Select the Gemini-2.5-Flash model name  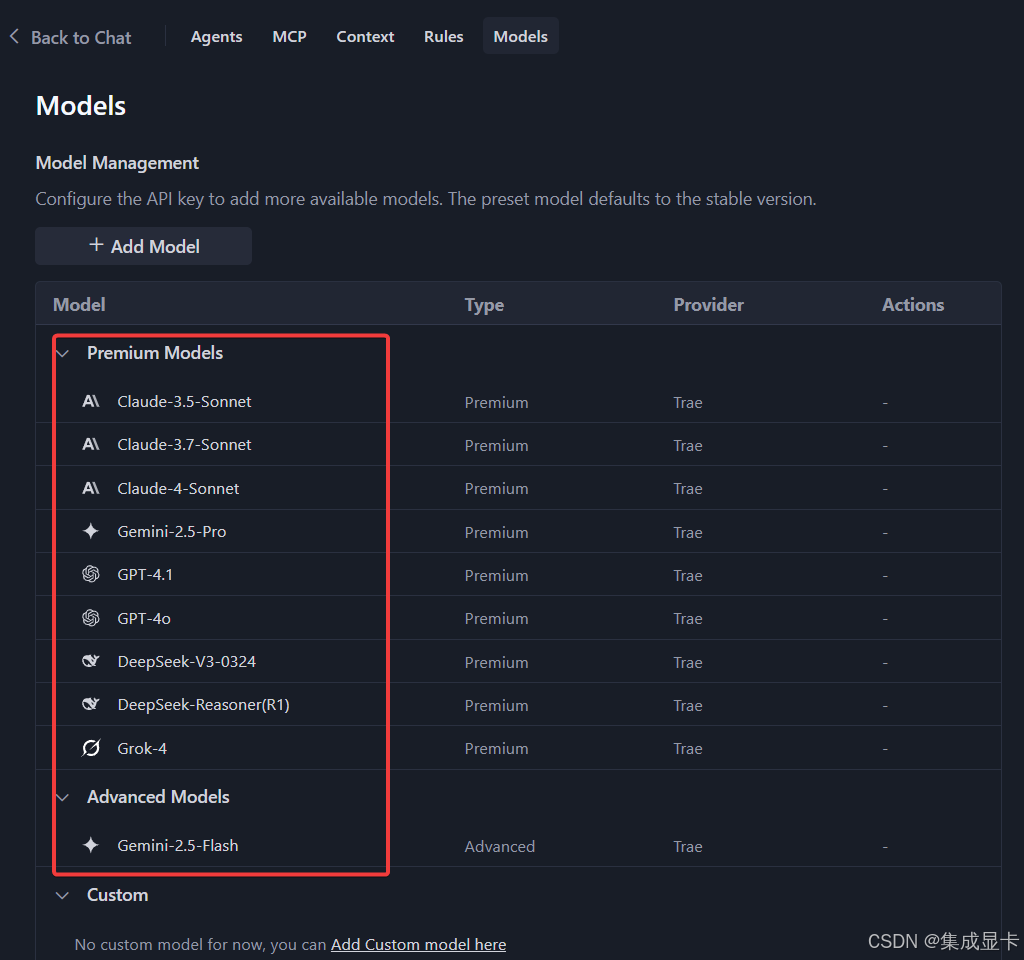(x=178, y=846)
